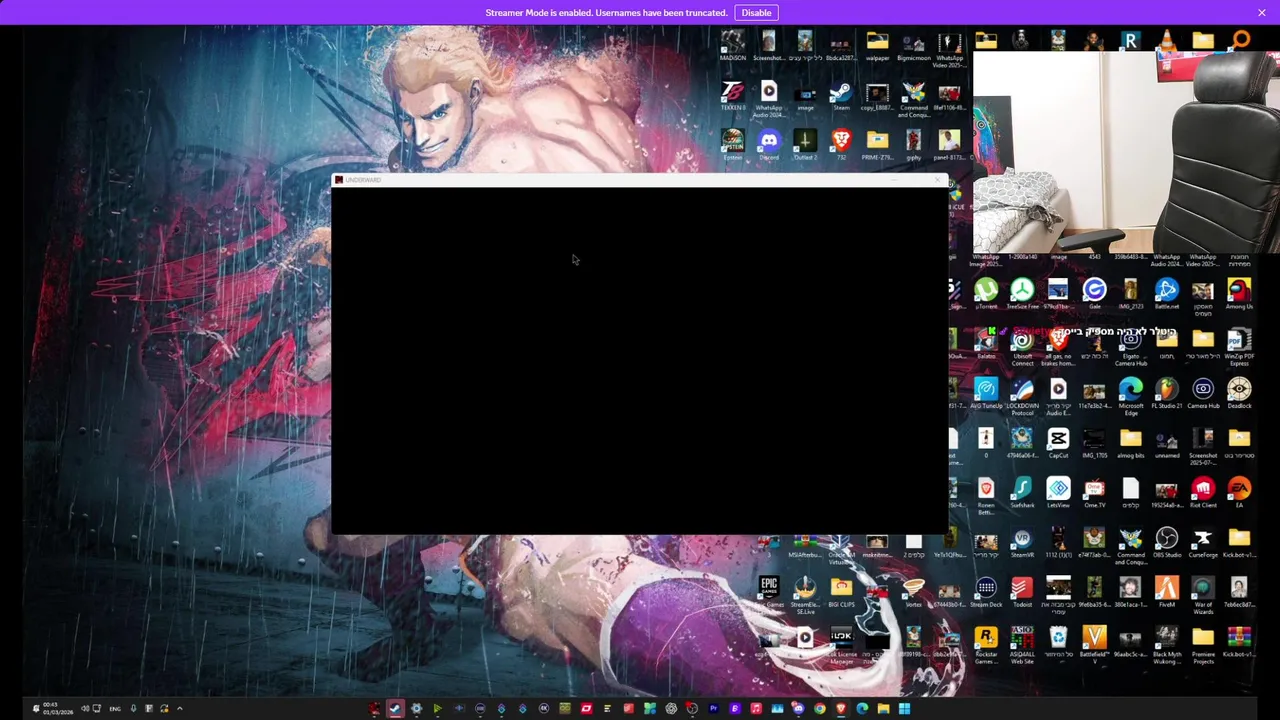The height and width of the screenshot is (720, 1280).
Task: Open the Windows Start button on taskbar
Action: [904, 709]
